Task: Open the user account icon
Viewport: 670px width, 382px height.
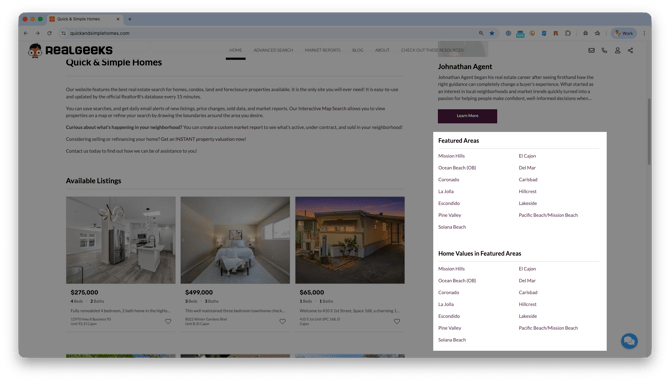Action: point(617,50)
